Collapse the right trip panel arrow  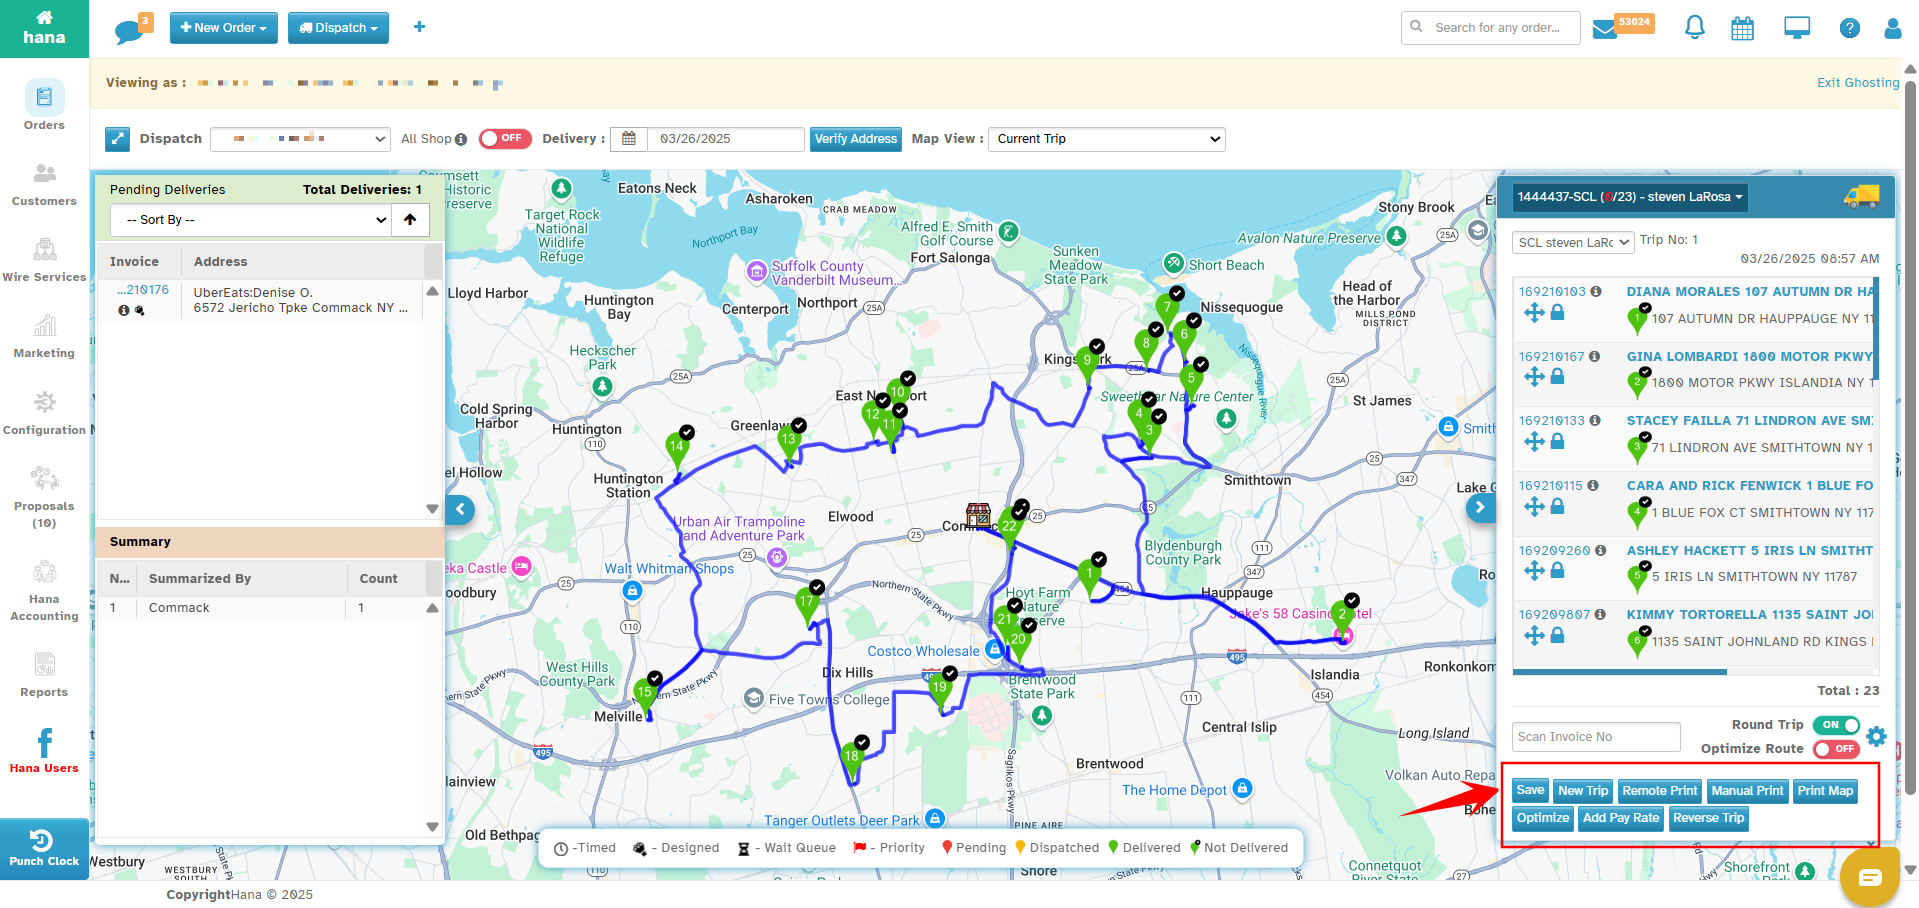point(1481,508)
